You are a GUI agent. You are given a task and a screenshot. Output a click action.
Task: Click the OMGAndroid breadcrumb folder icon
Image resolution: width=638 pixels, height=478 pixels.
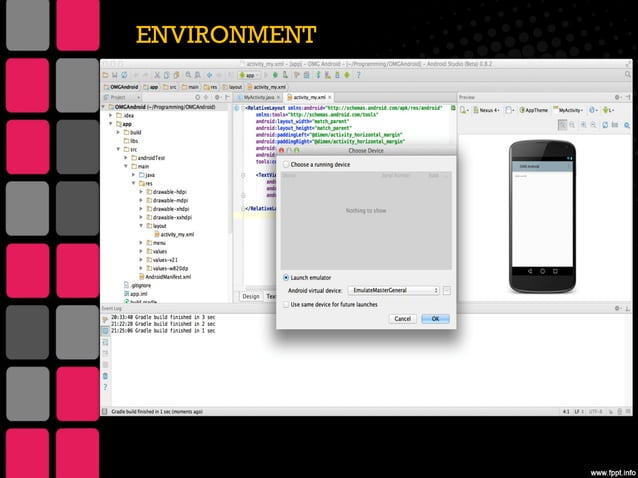pyautogui.click(x=107, y=87)
